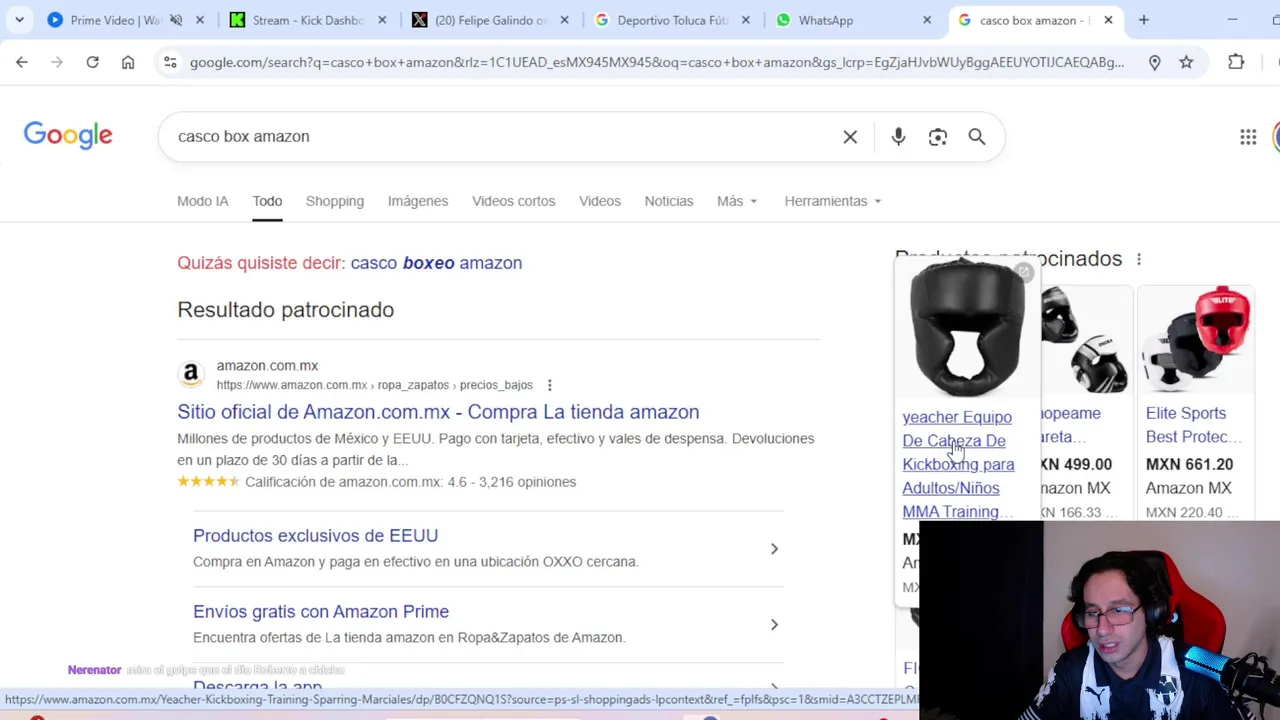Click the browser address bar URL
The height and width of the screenshot is (720, 1280).
(657, 62)
